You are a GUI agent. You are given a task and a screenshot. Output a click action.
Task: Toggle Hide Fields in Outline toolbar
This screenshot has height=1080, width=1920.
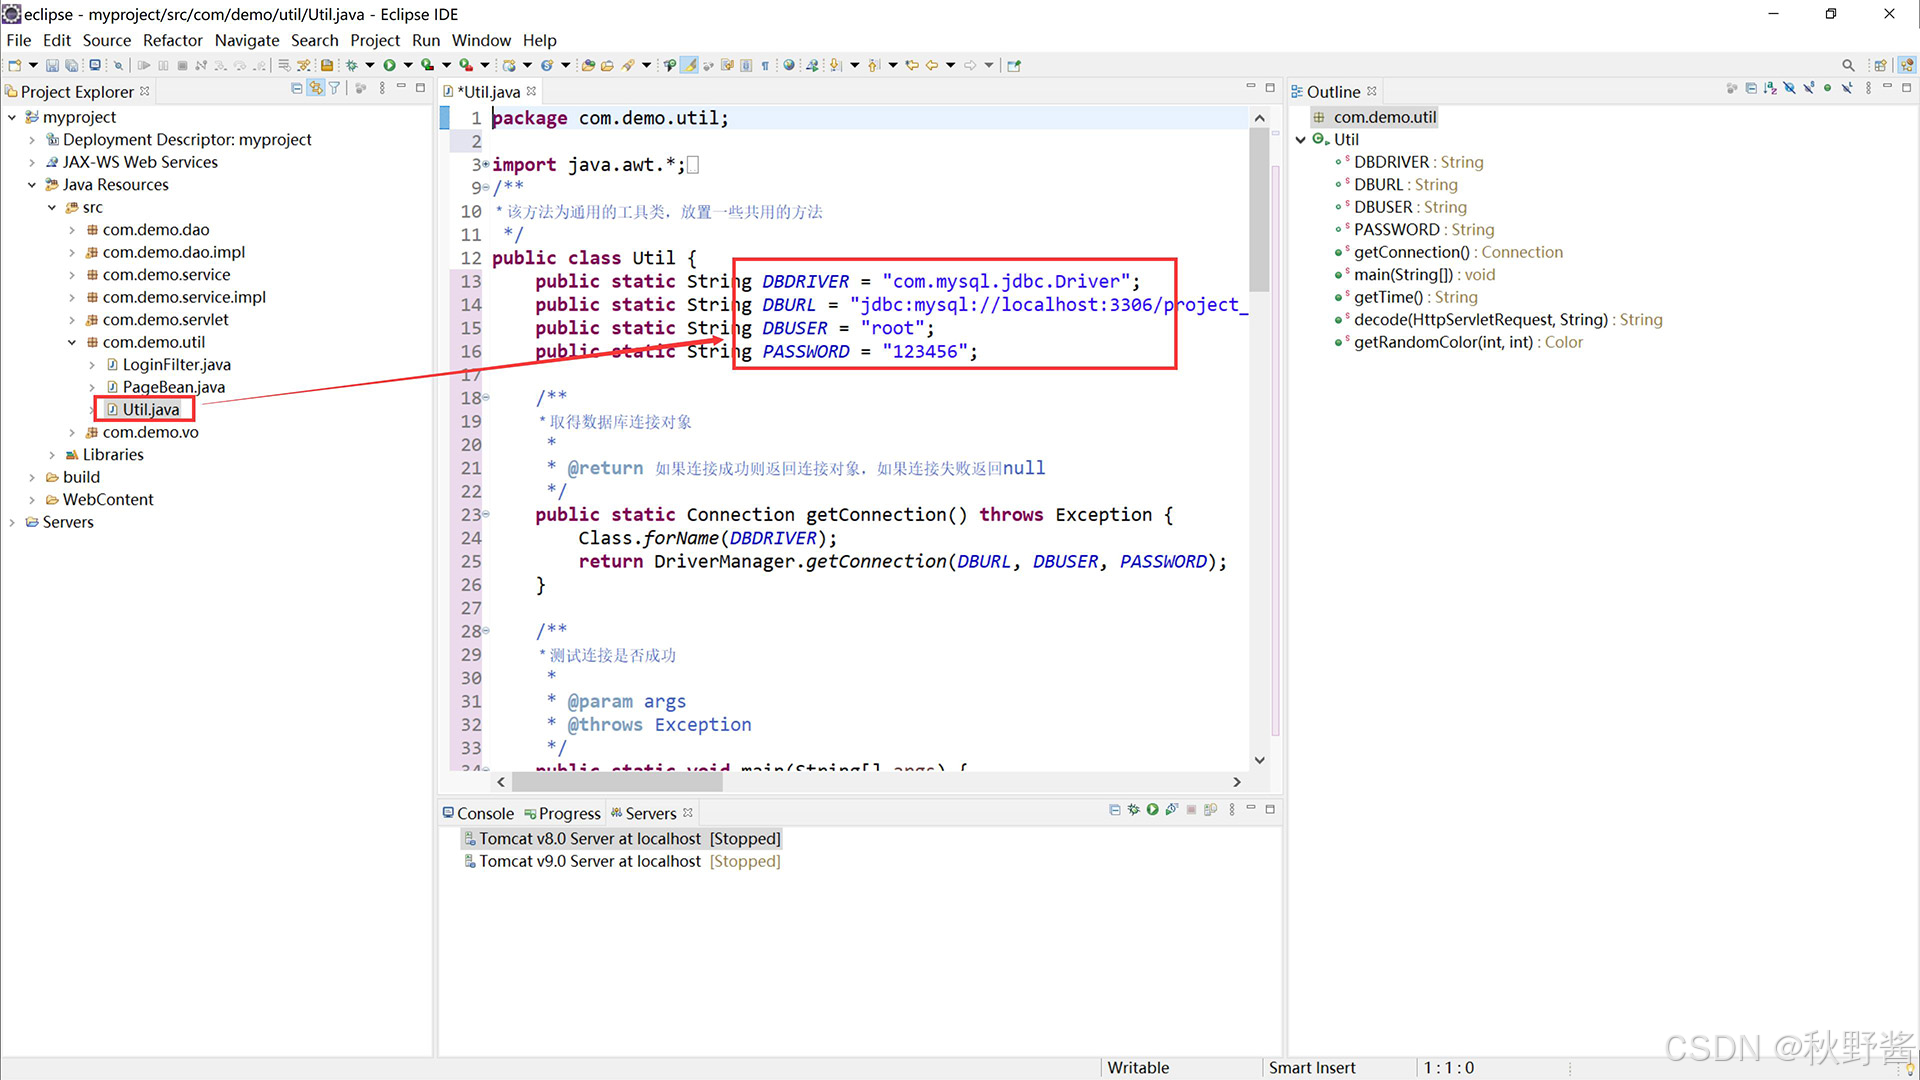[1790, 89]
